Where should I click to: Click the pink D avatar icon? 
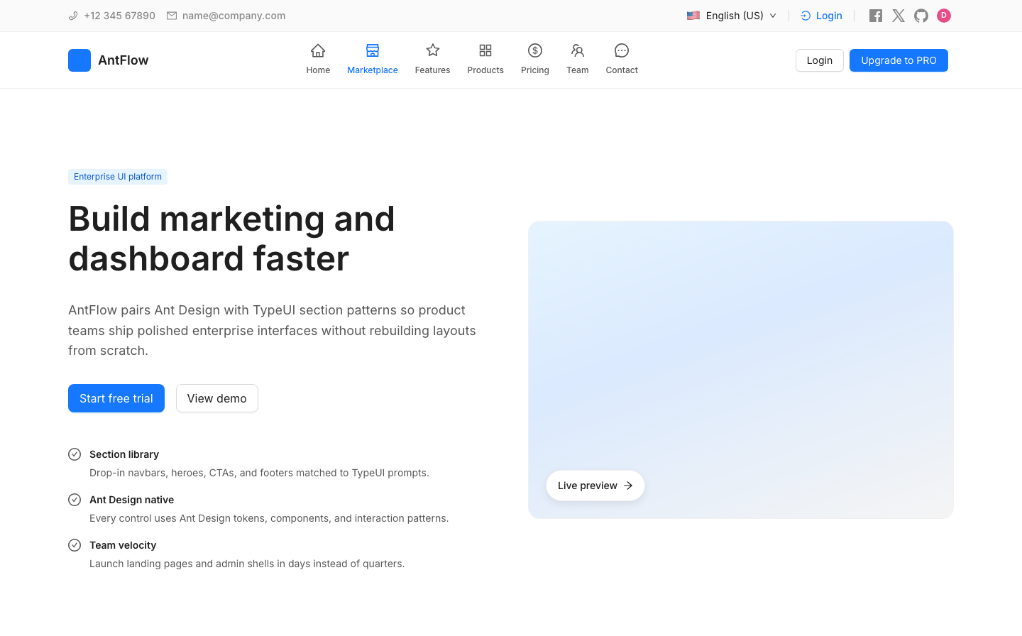[944, 16]
